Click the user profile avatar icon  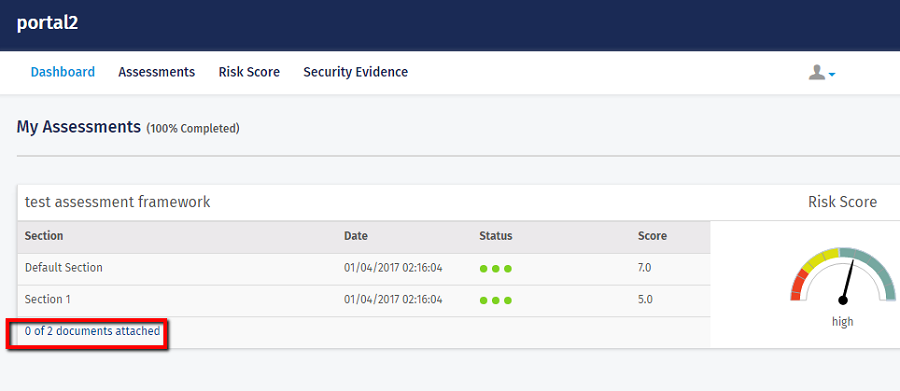pos(817,72)
